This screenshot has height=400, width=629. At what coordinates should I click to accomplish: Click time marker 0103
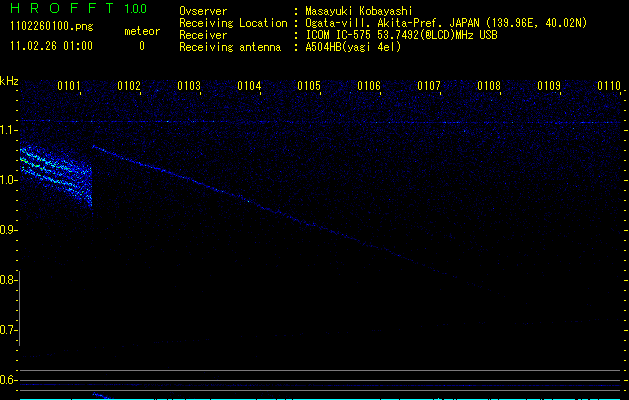click(x=189, y=86)
